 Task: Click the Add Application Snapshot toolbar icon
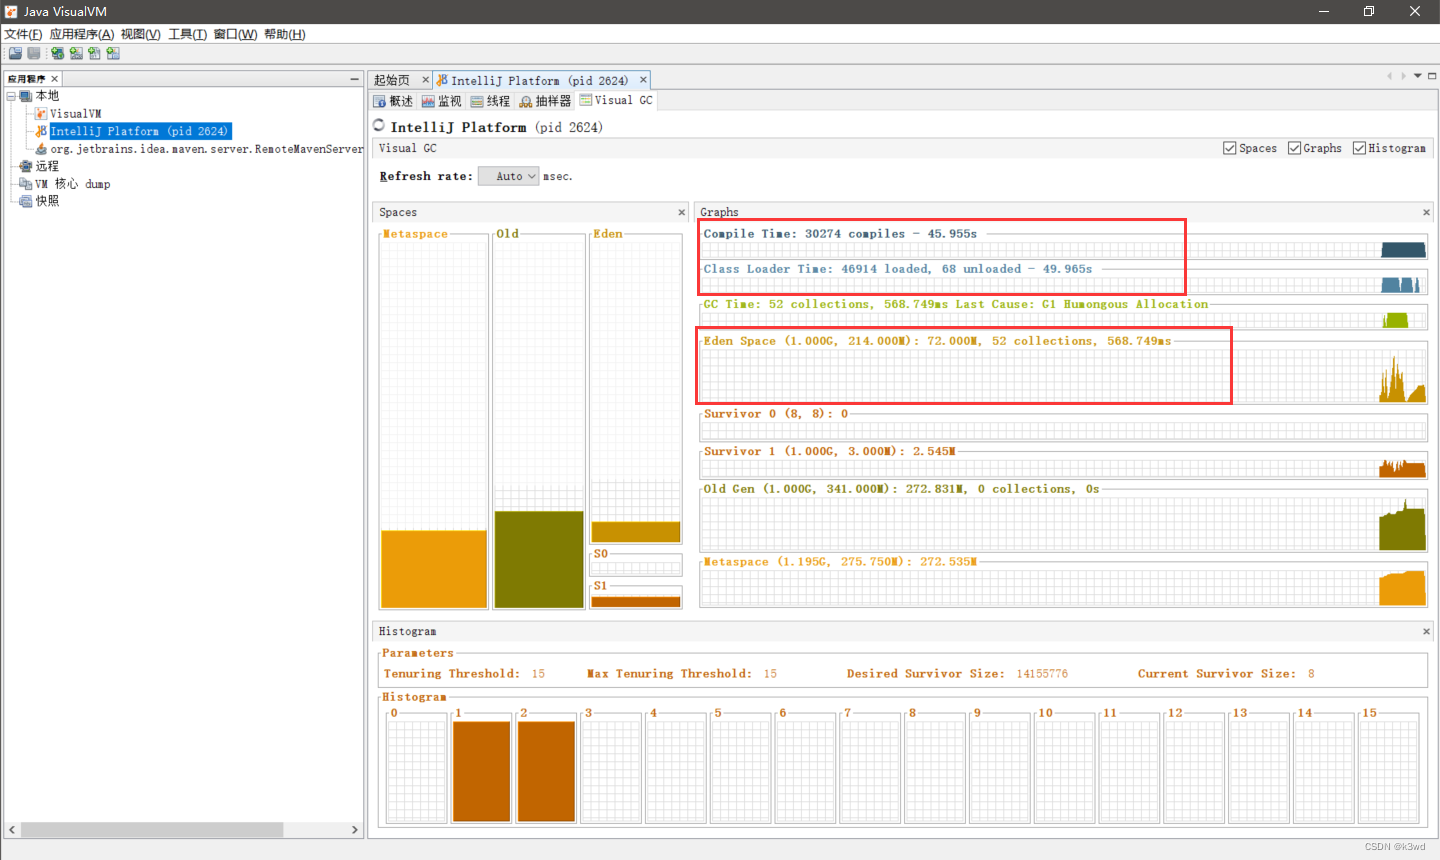[113, 53]
